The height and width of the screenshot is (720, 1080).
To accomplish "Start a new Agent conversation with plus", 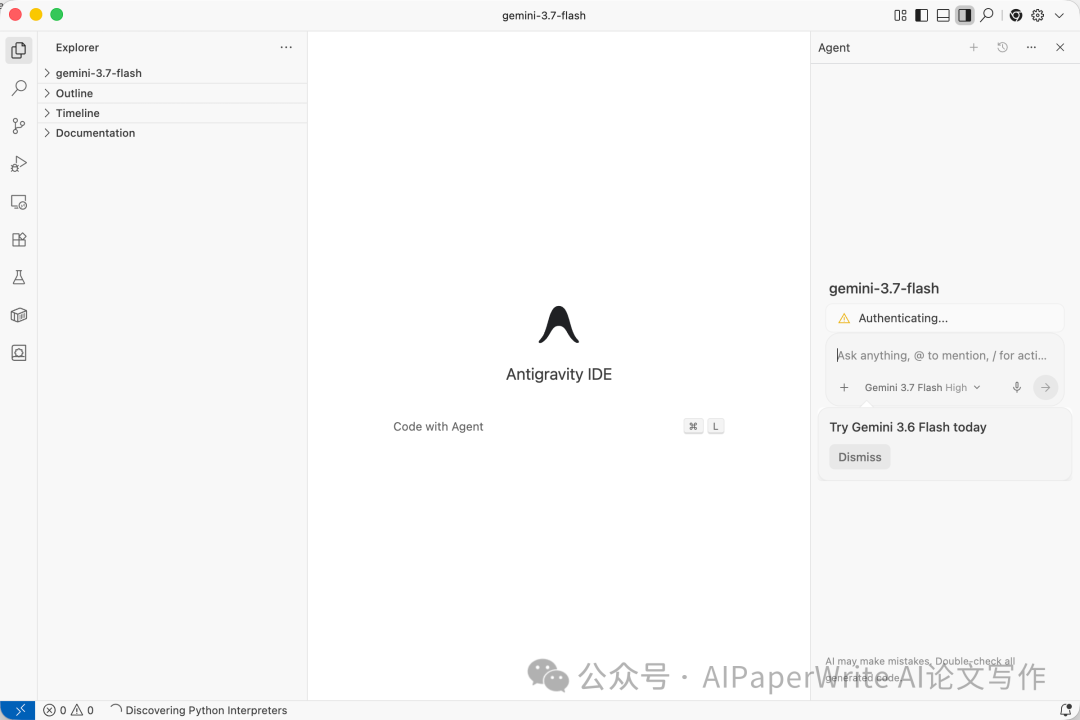I will [973, 48].
